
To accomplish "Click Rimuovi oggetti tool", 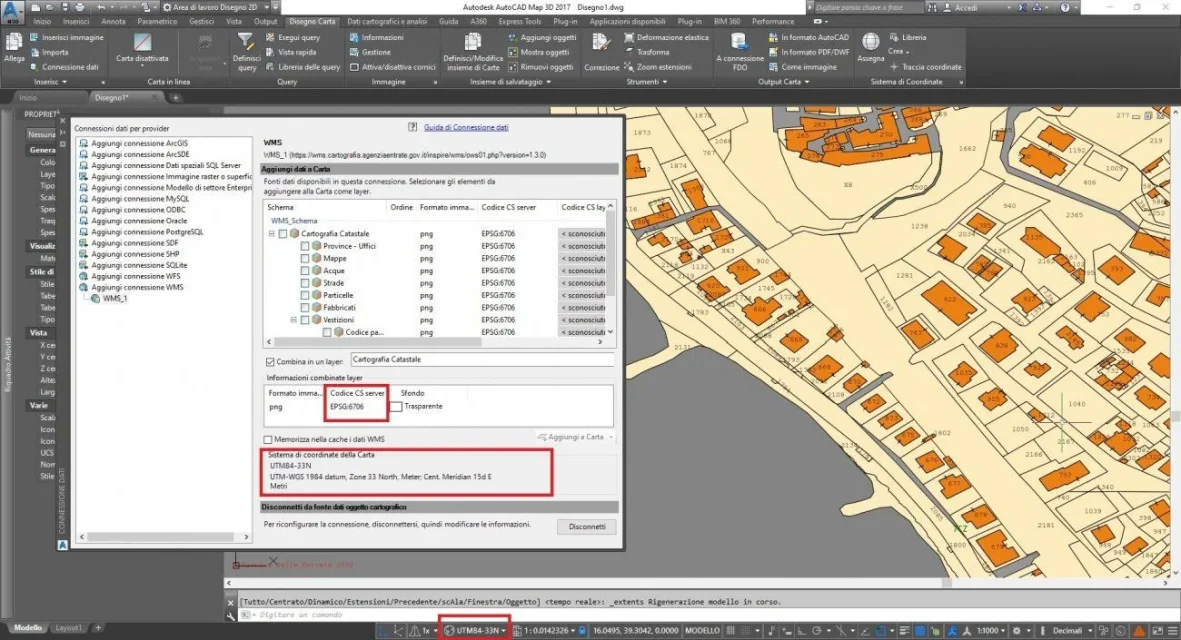I will click(540, 67).
